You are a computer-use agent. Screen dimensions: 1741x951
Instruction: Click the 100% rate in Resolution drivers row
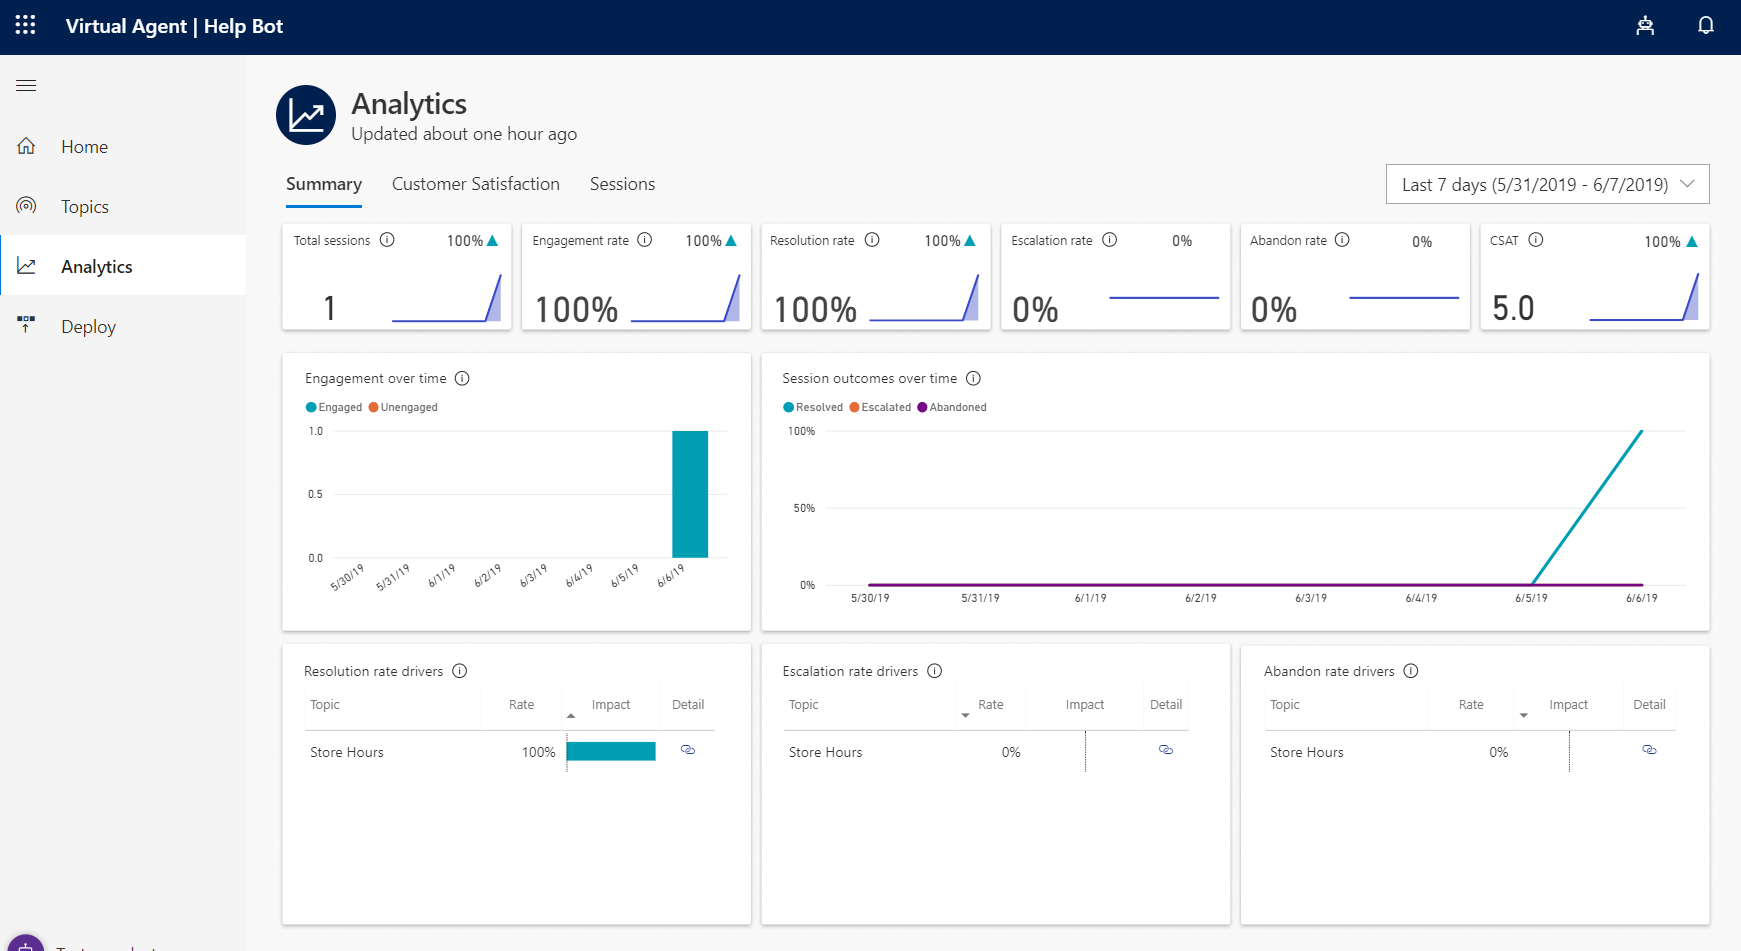coord(538,752)
